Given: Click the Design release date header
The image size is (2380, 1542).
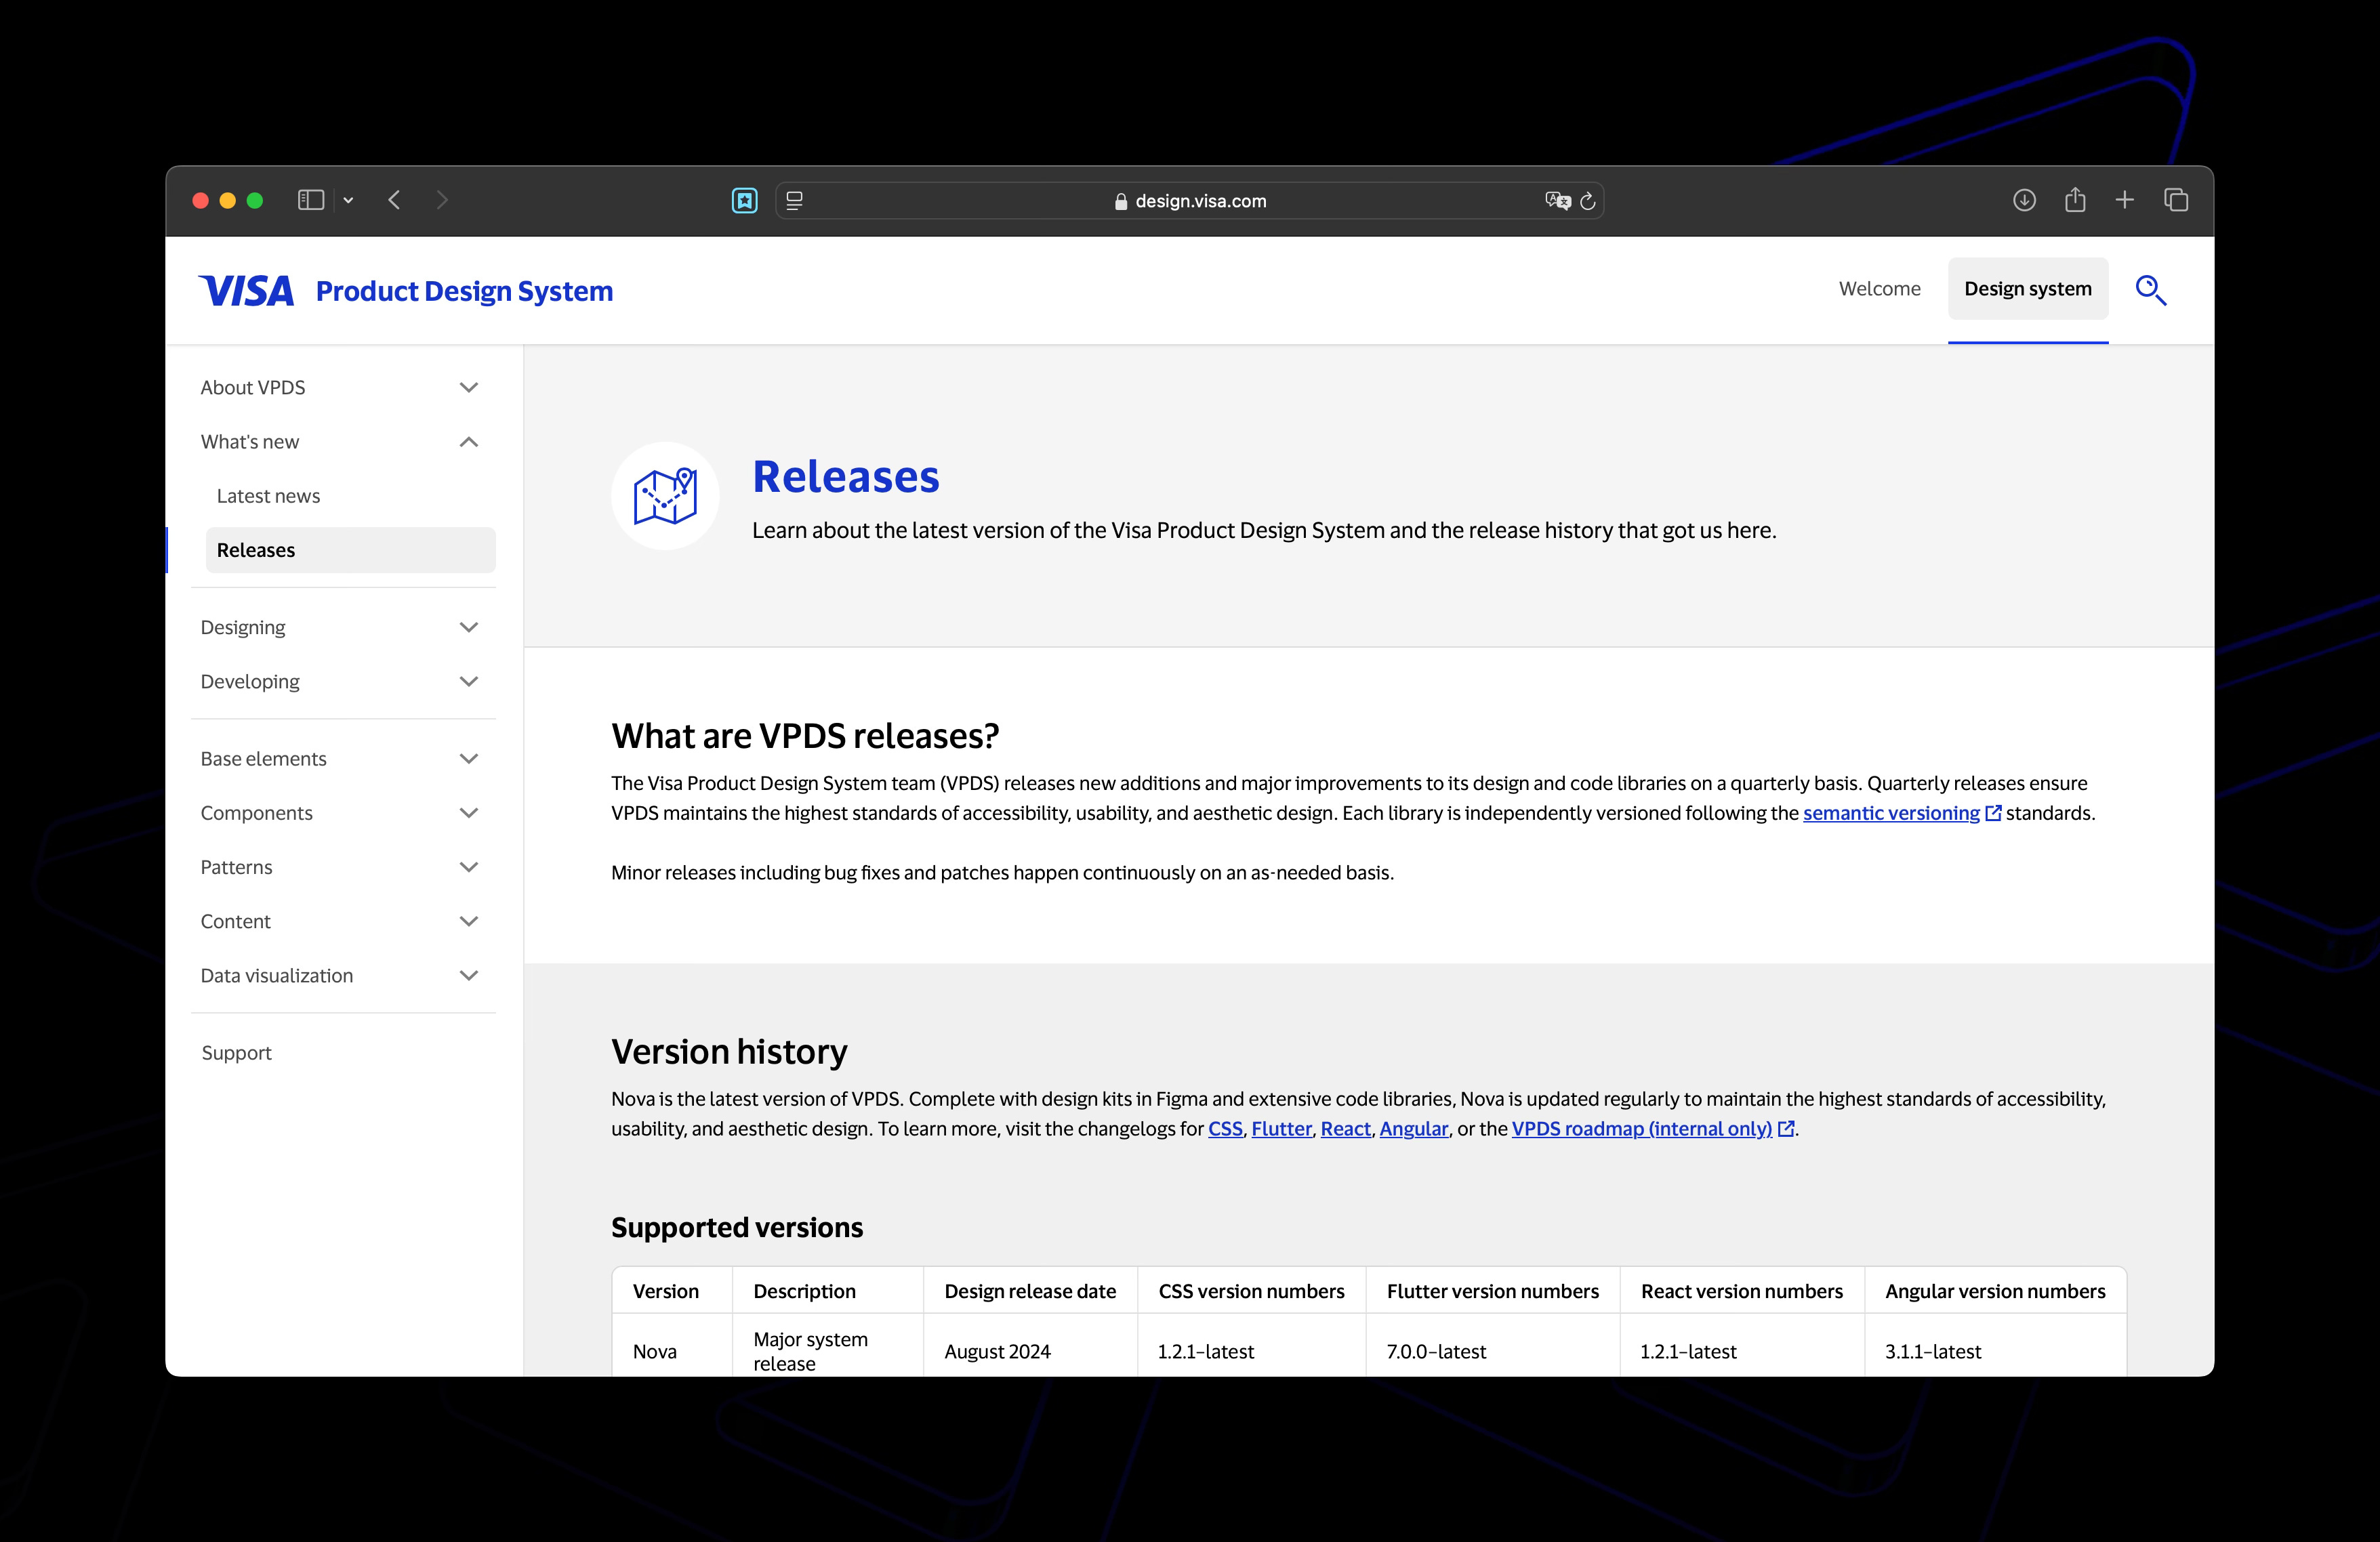Looking at the screenshot, I should (x=1030, y=1291).
